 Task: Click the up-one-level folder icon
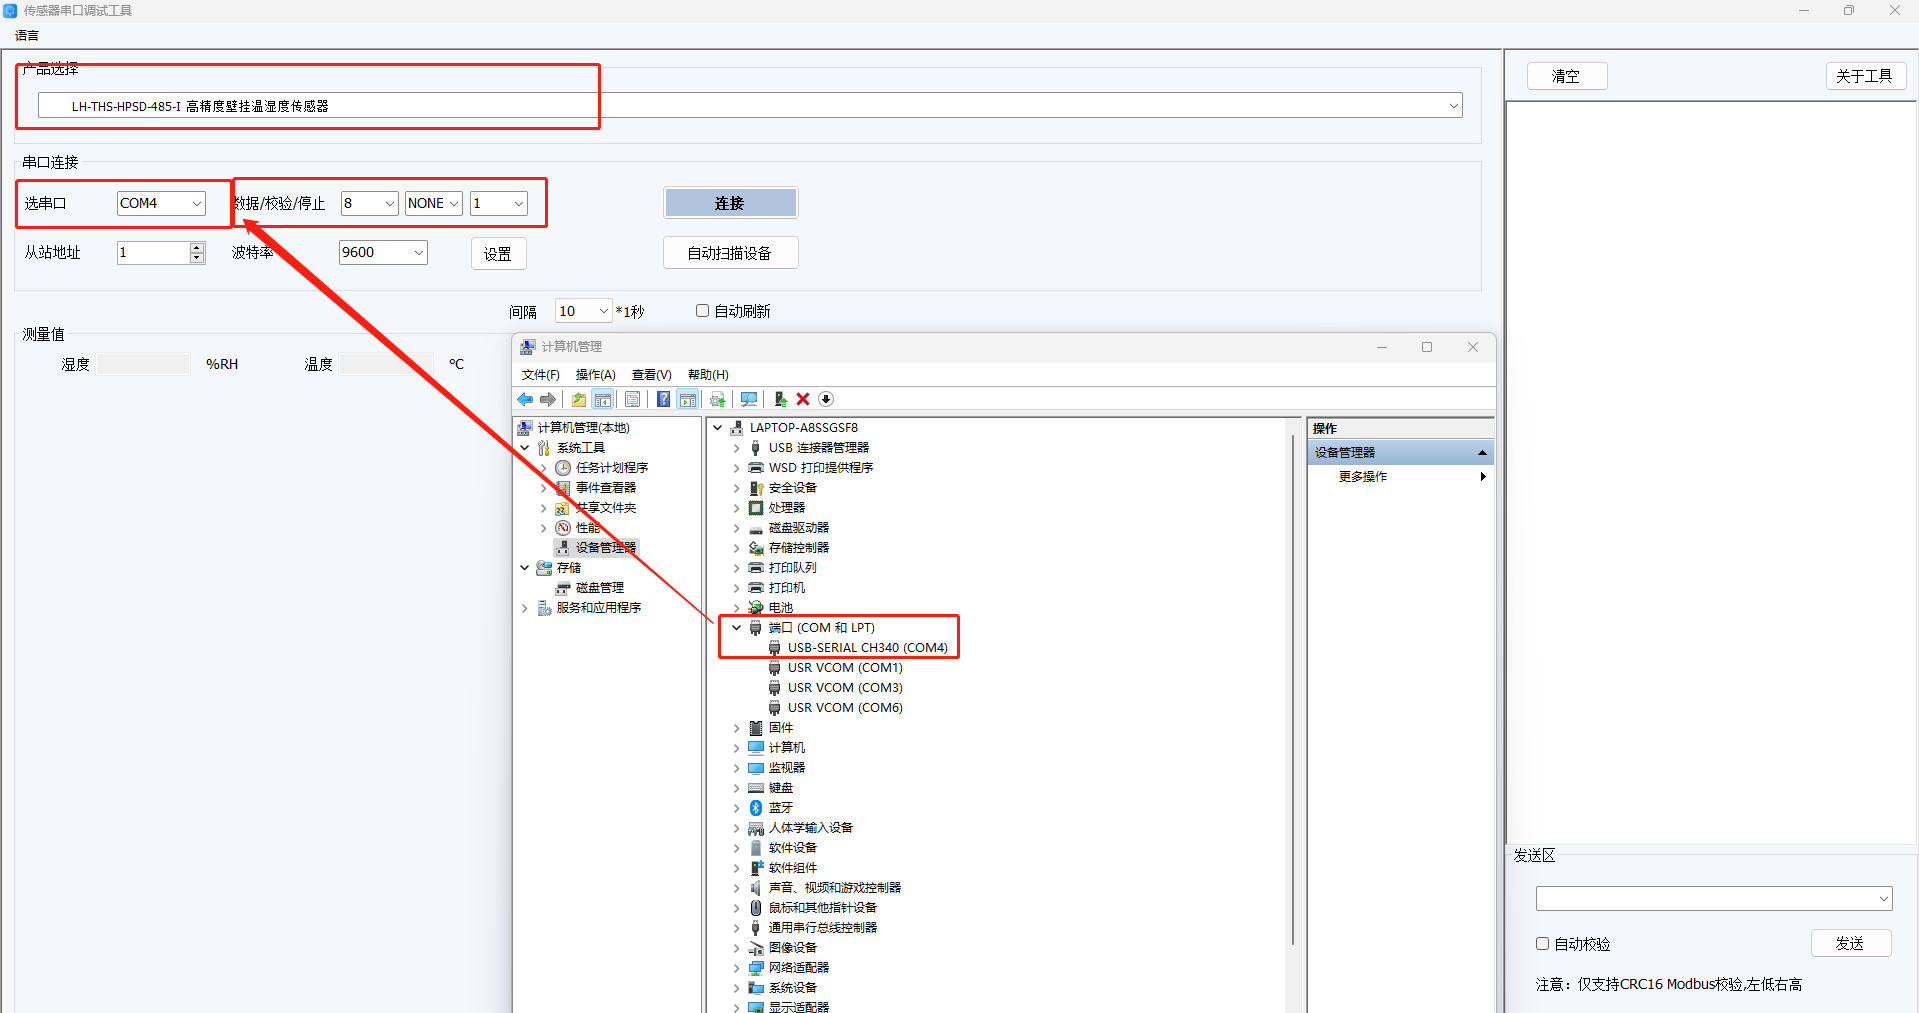(x=579, y=400)
